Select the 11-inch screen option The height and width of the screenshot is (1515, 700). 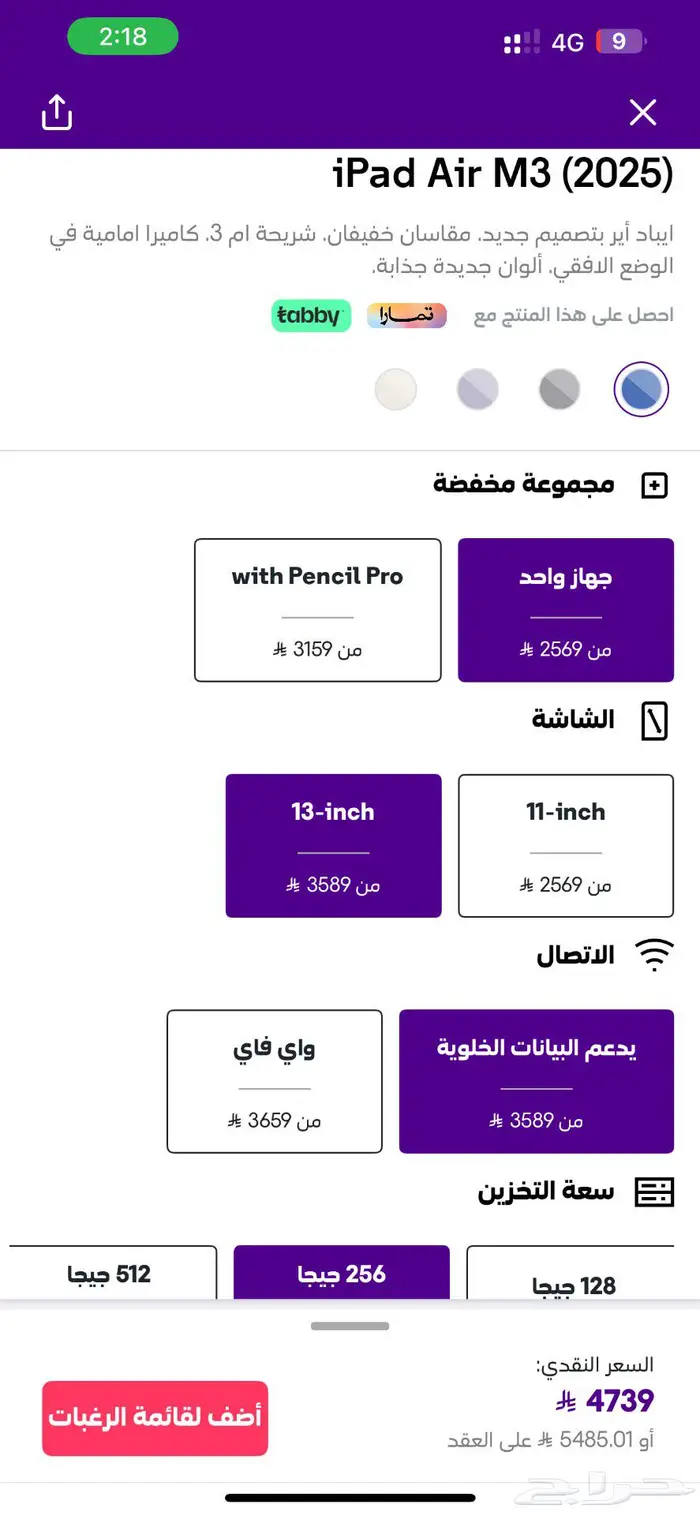(x=565, y=845)
